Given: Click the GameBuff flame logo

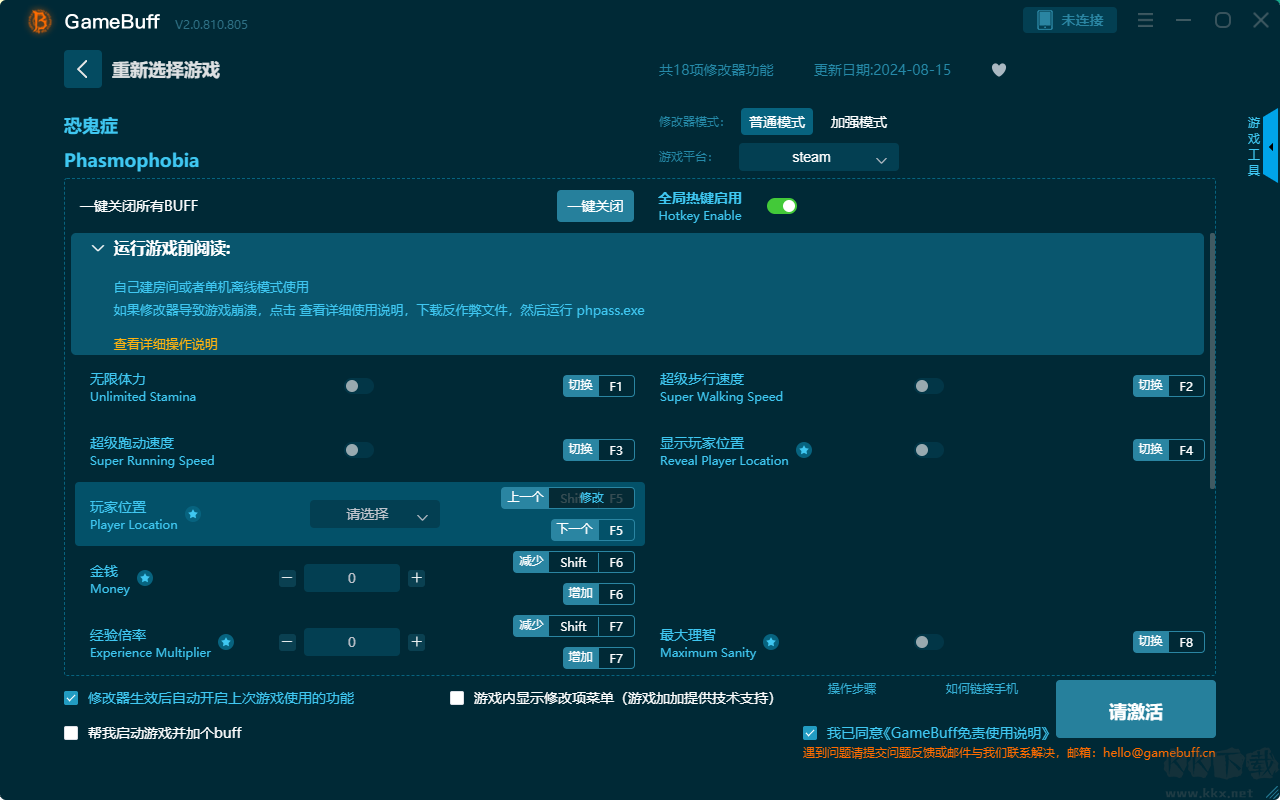Looking at the screenshot, I should pos(38,20).
